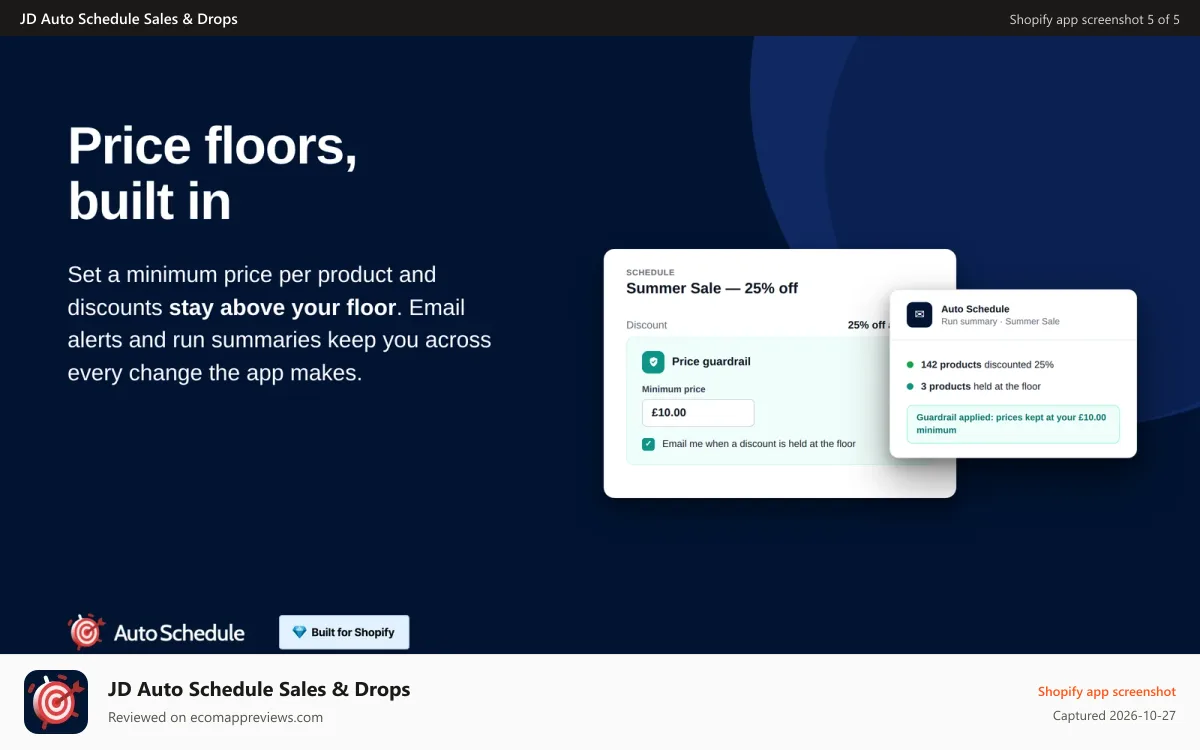The width and height of the screenshot is (1200, 750).
Task: Click the Minimum price label
Action: (x=673, y=389)
